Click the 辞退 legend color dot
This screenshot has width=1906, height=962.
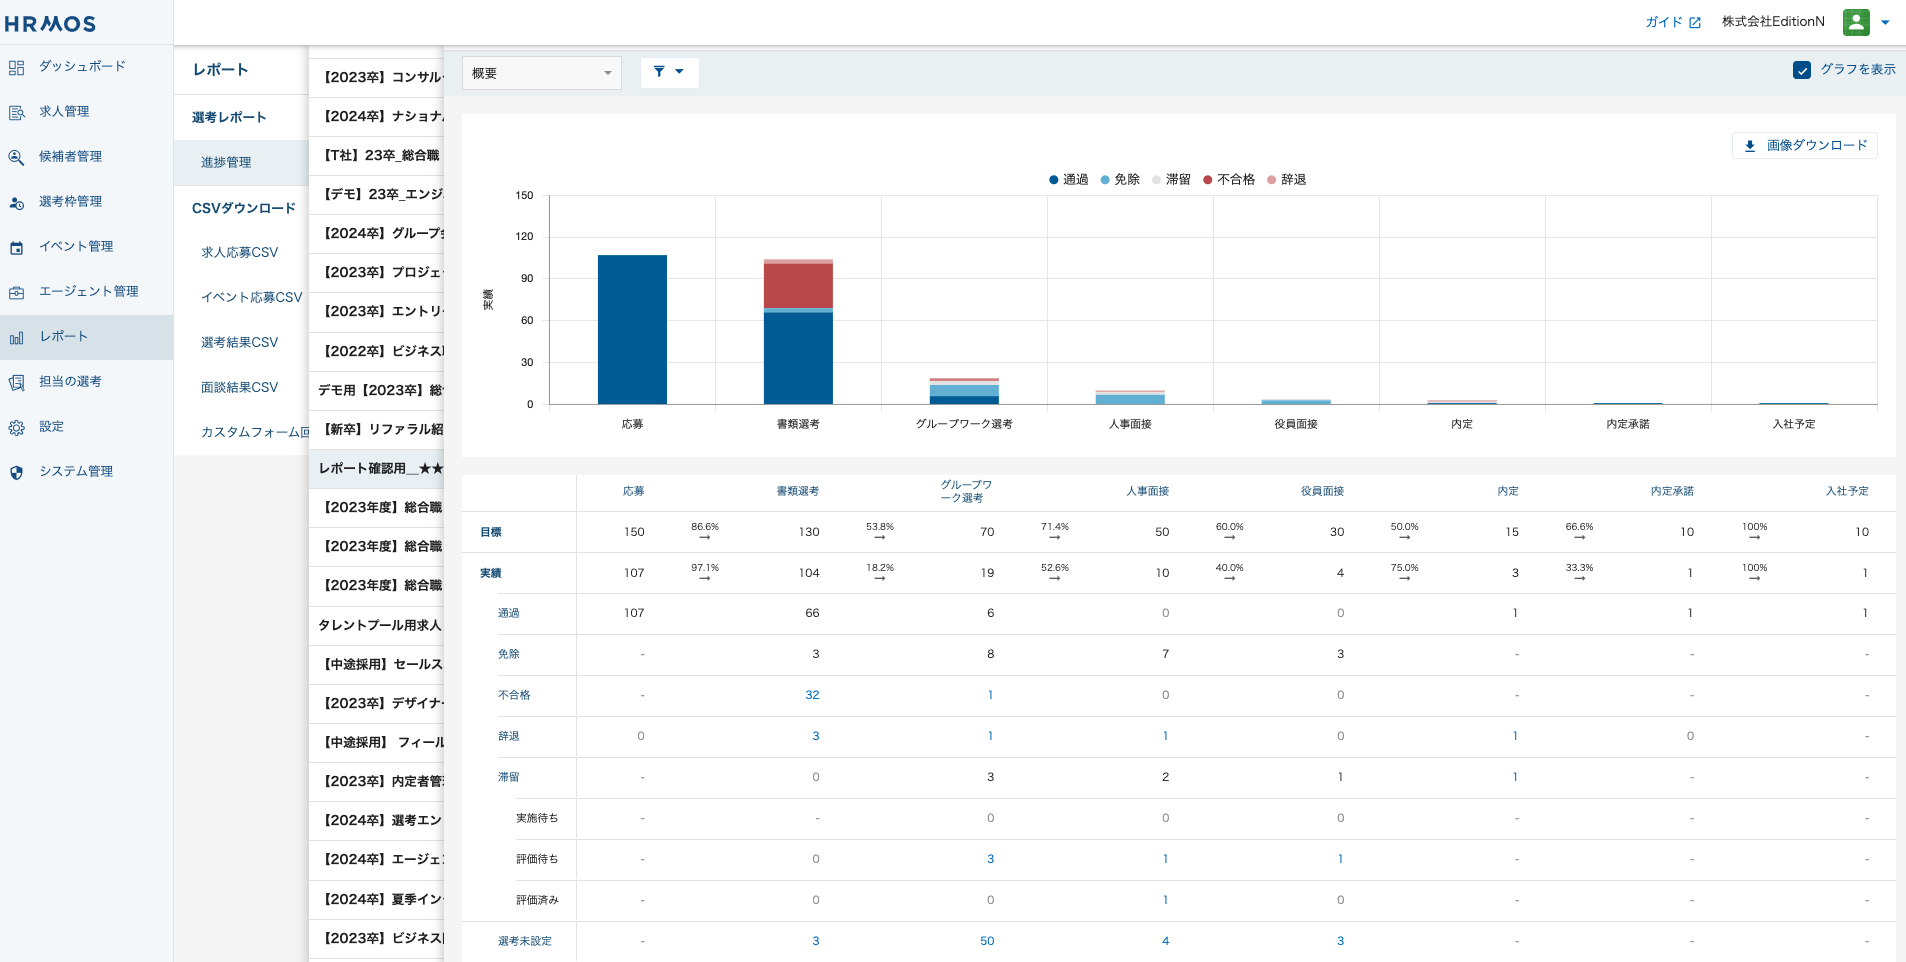pos(1272,180)
